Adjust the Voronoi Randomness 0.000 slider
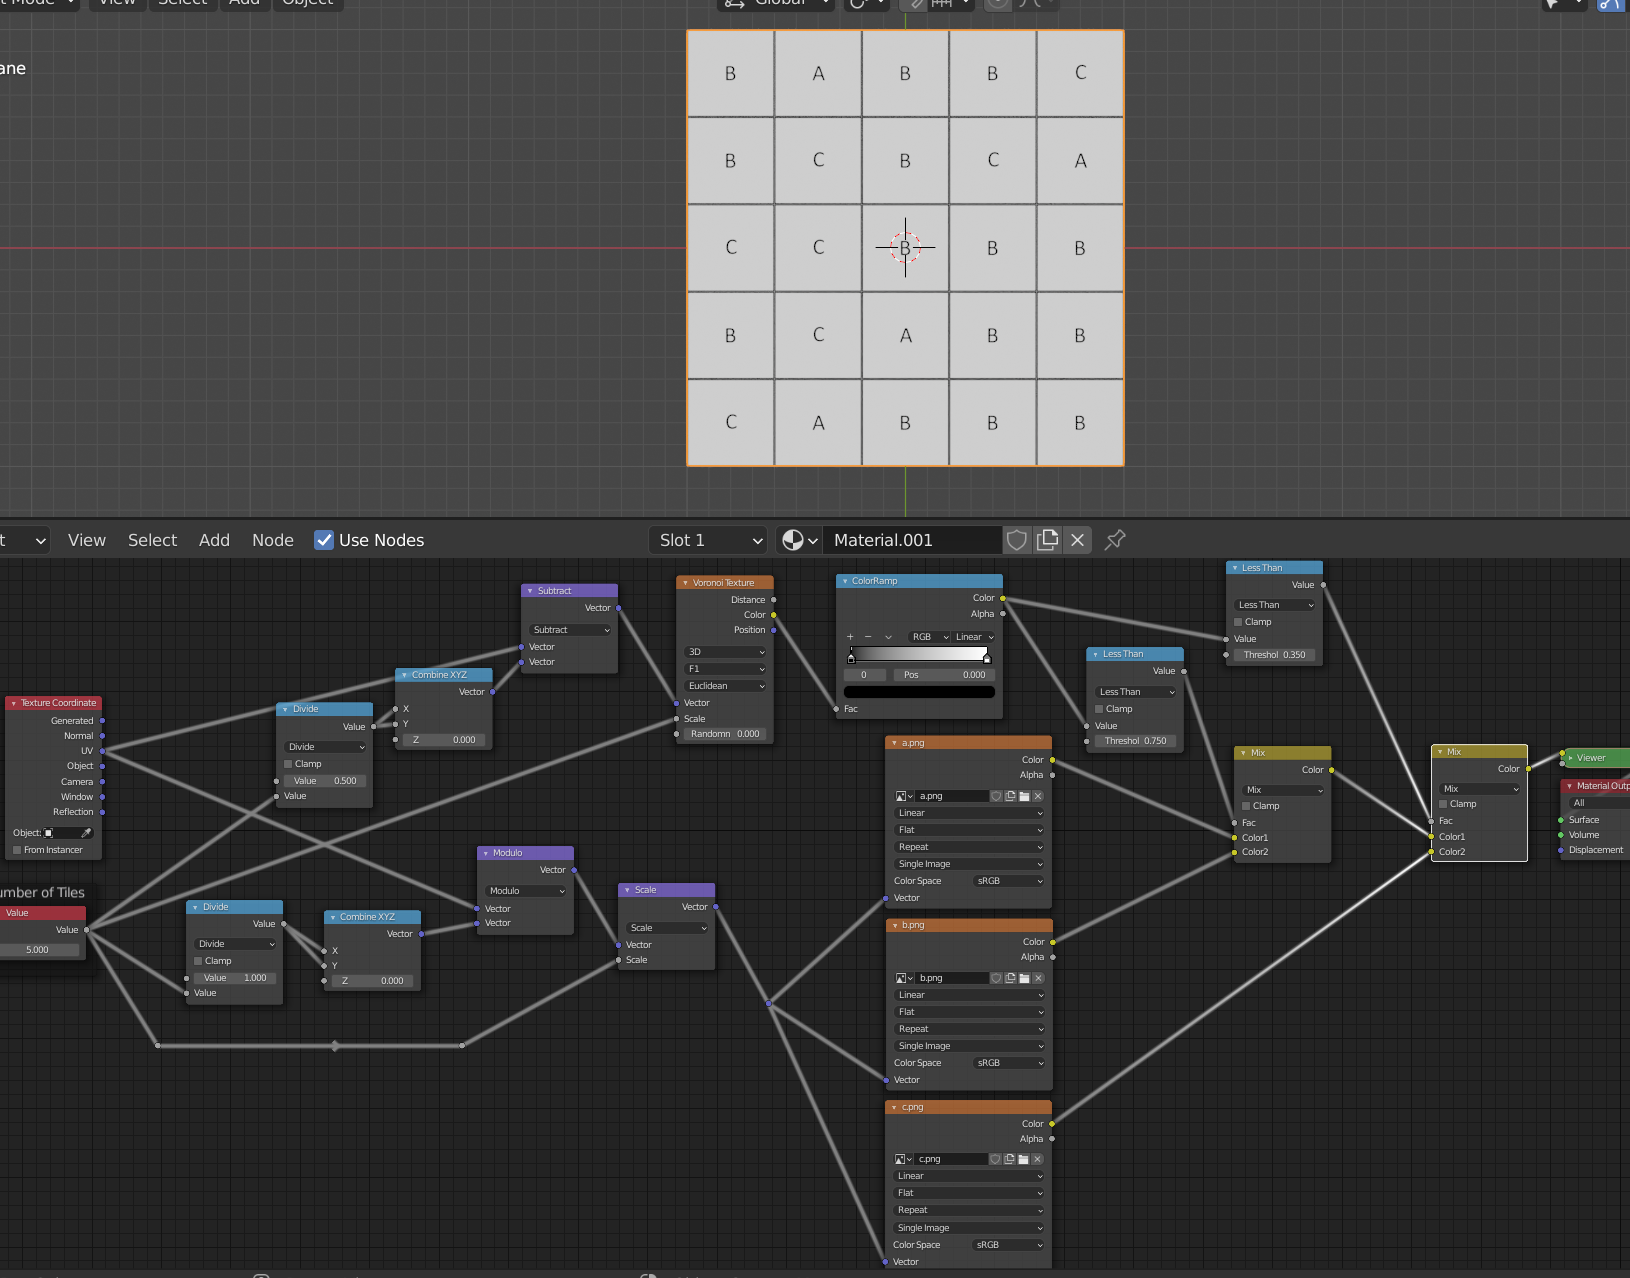Screen dimensions: 1630x1278 726,734
